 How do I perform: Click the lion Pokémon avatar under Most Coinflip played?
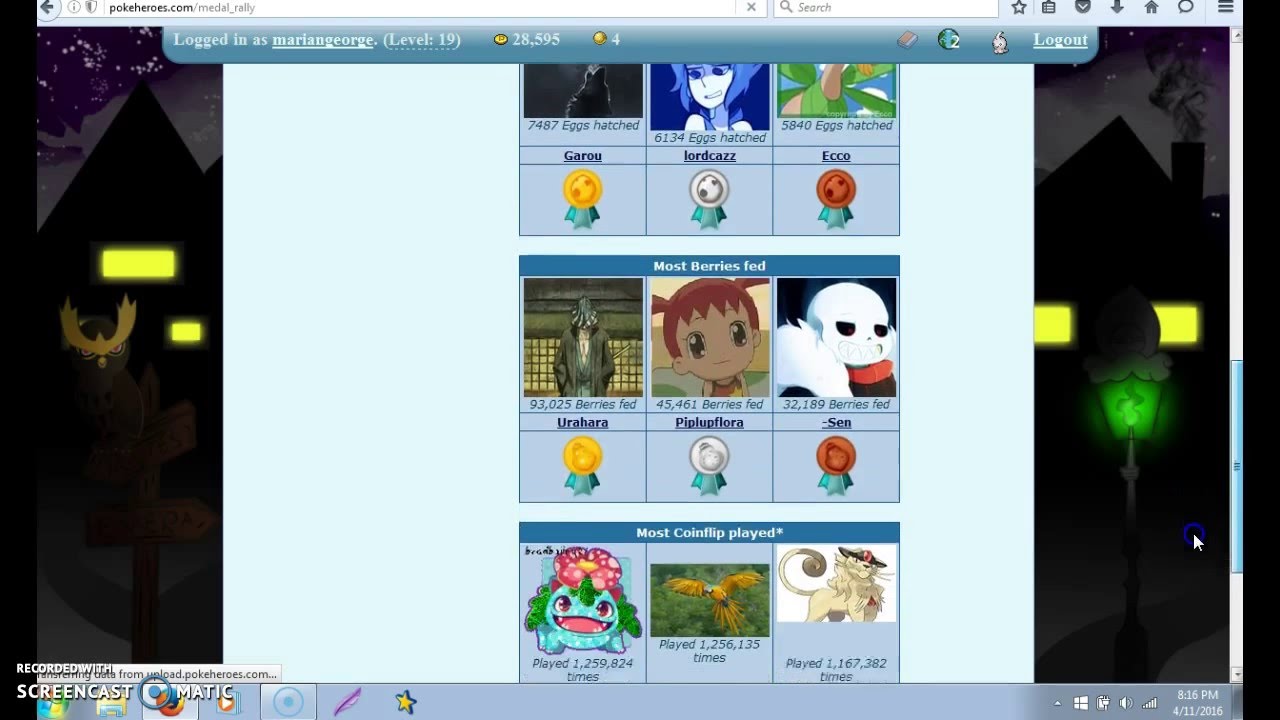[x=837, y=585]
